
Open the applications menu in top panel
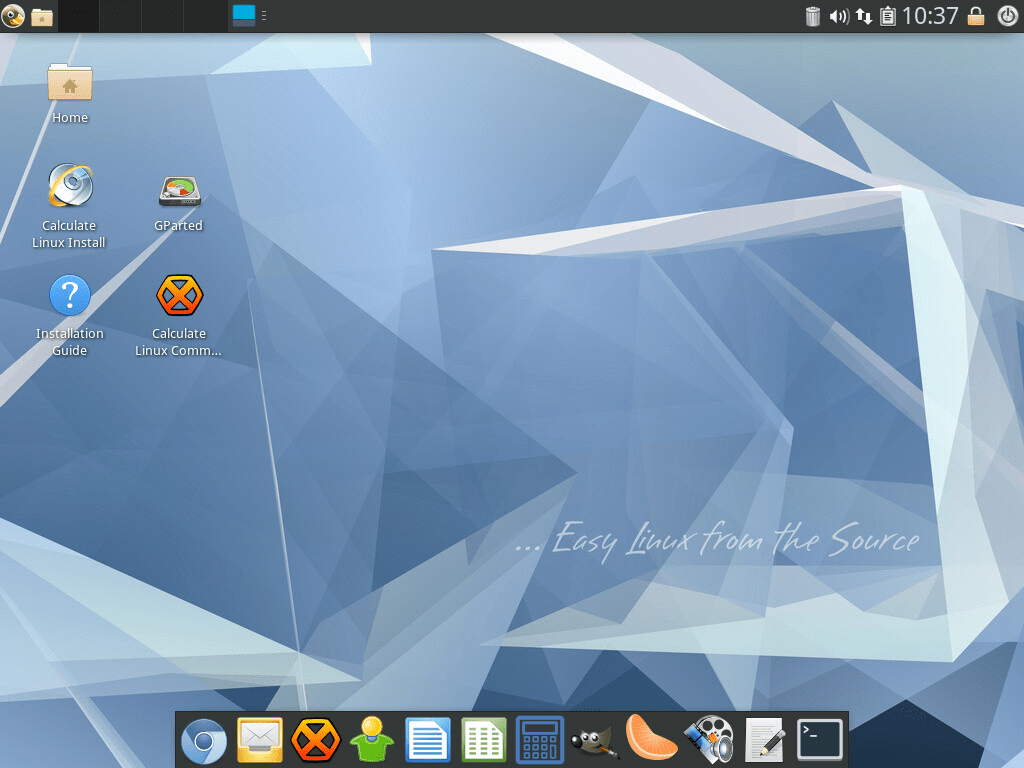[13, 16]
